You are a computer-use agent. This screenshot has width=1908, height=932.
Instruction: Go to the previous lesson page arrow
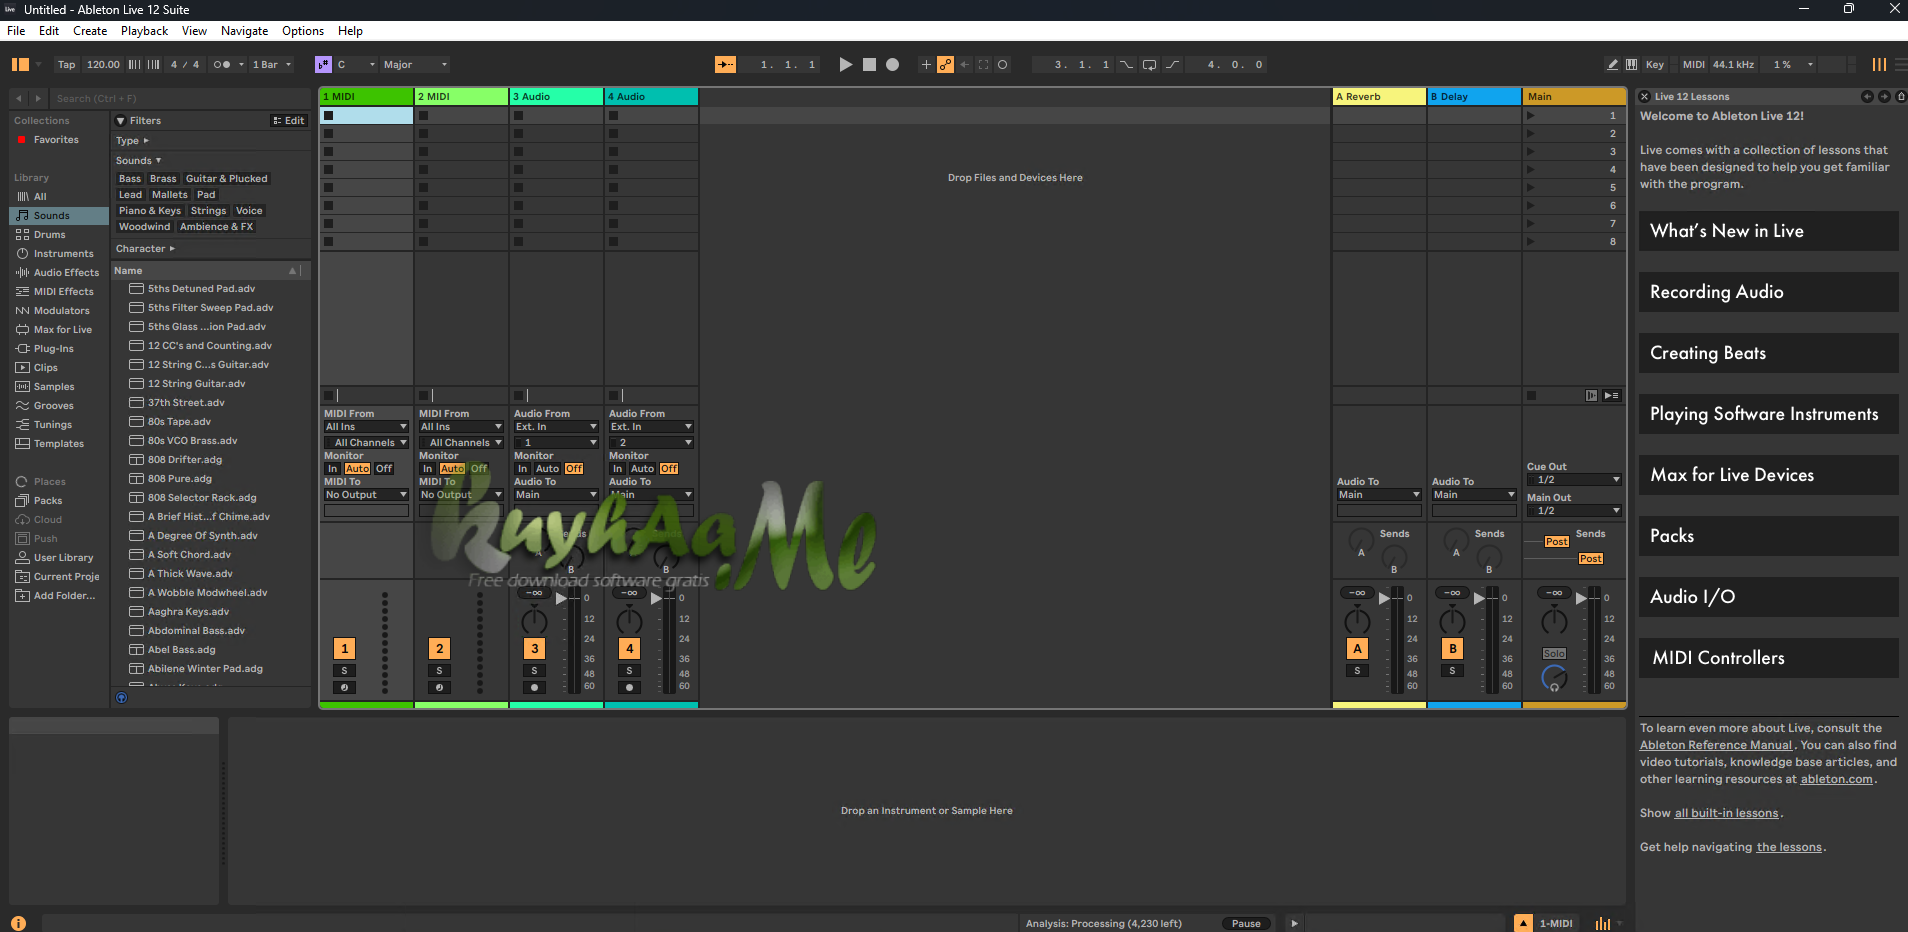point(1866,97)
